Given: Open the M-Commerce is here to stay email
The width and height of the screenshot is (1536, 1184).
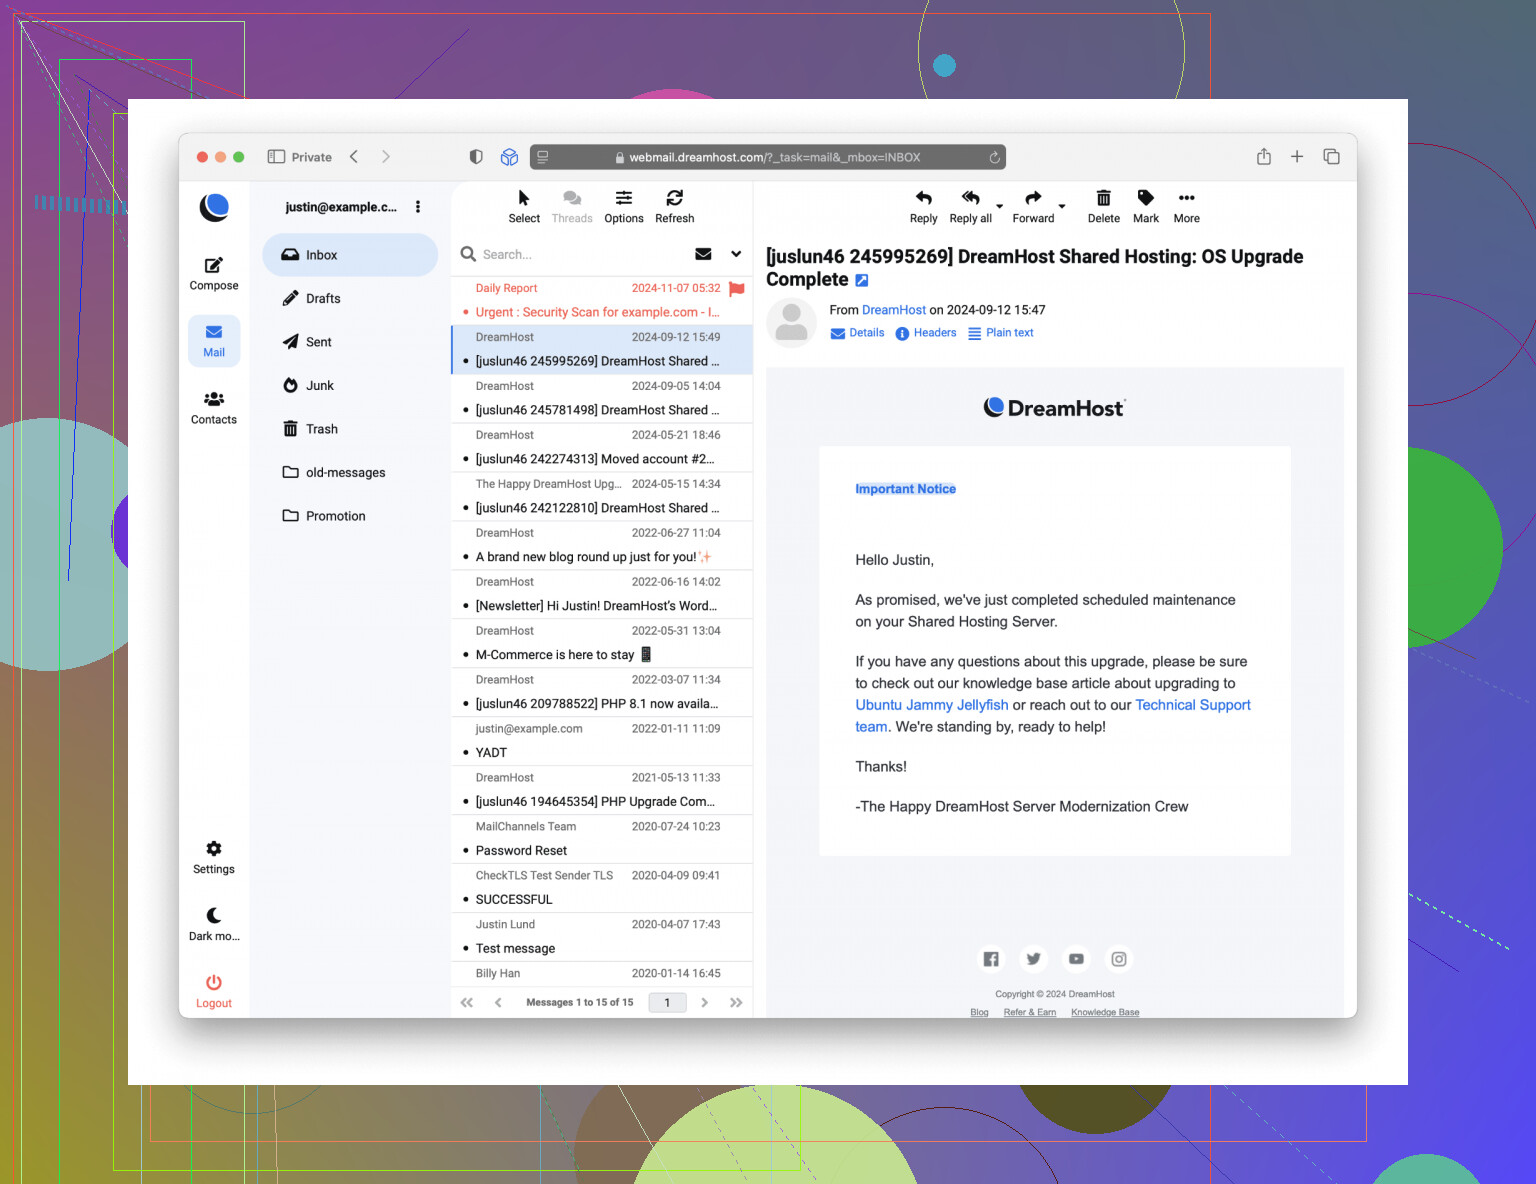Looking at the screenshot, I should click(x=602, y=643).
